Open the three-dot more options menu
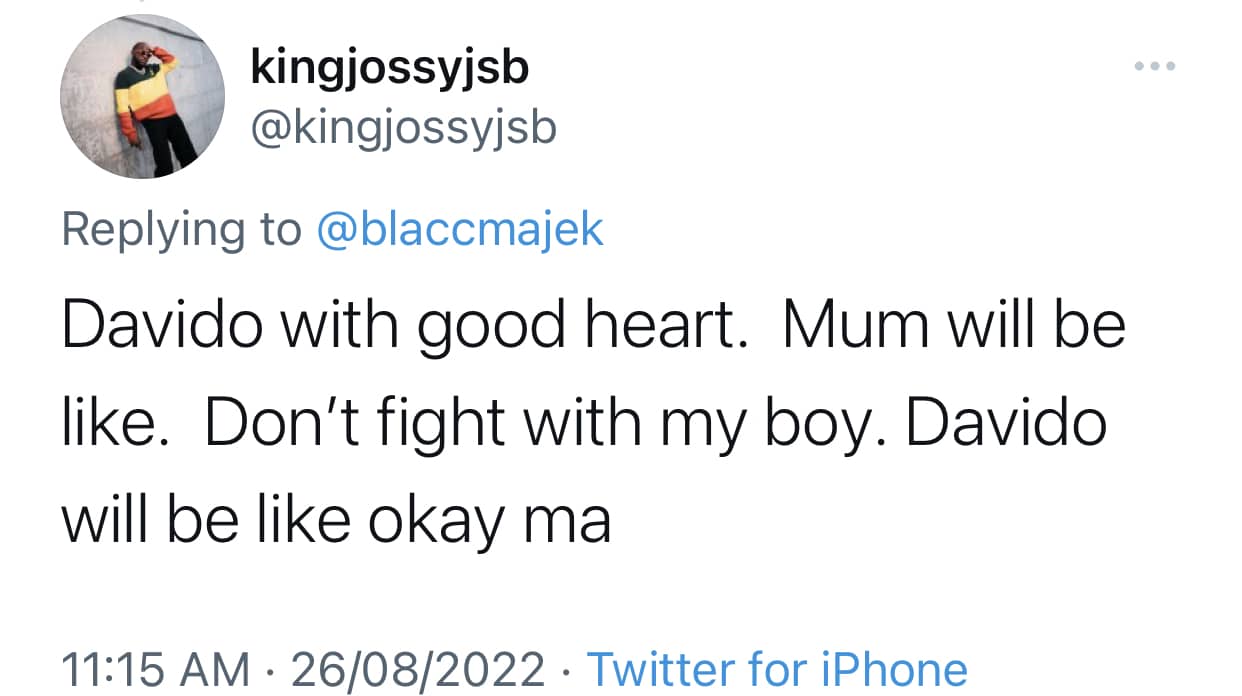Image resolution: width=1242 pixels, height=696 pixels. (1155, 67)
